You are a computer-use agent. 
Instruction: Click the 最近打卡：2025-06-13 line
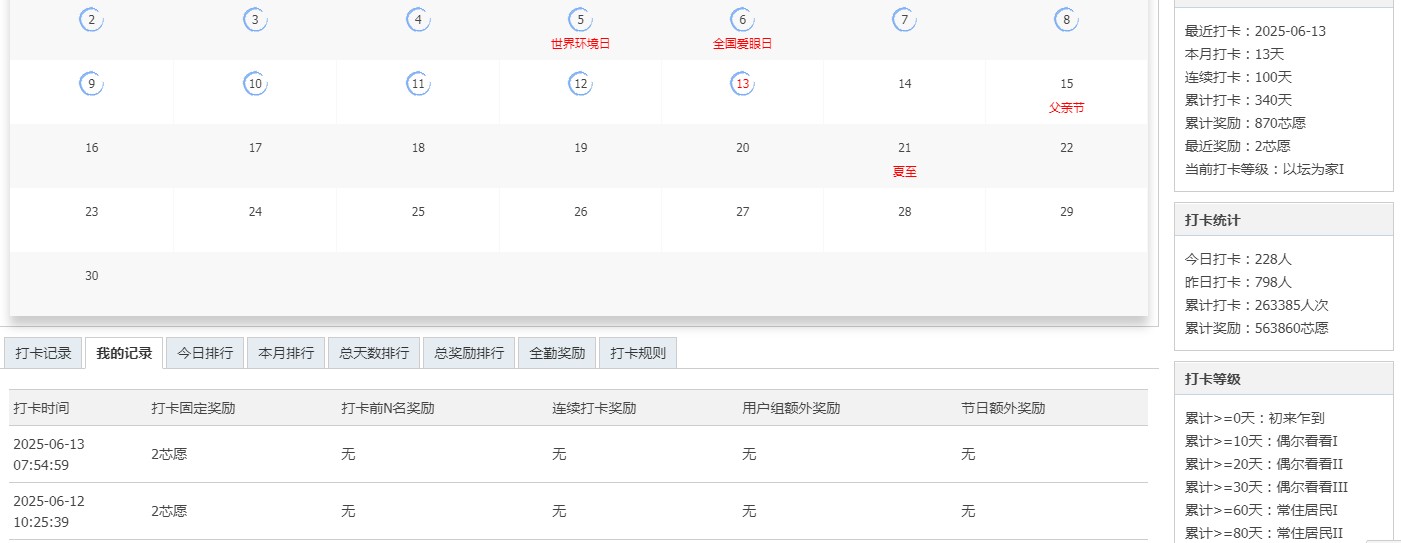pos(1255,31)
